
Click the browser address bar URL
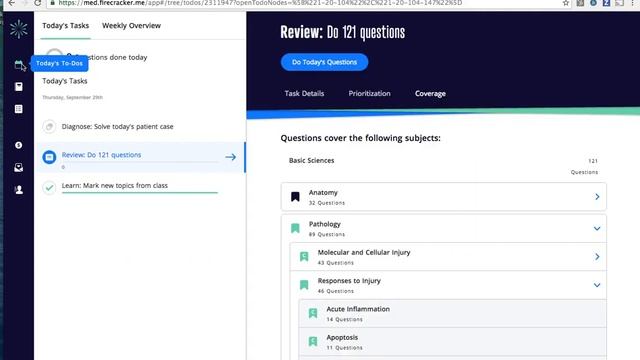tap(261, 3)
